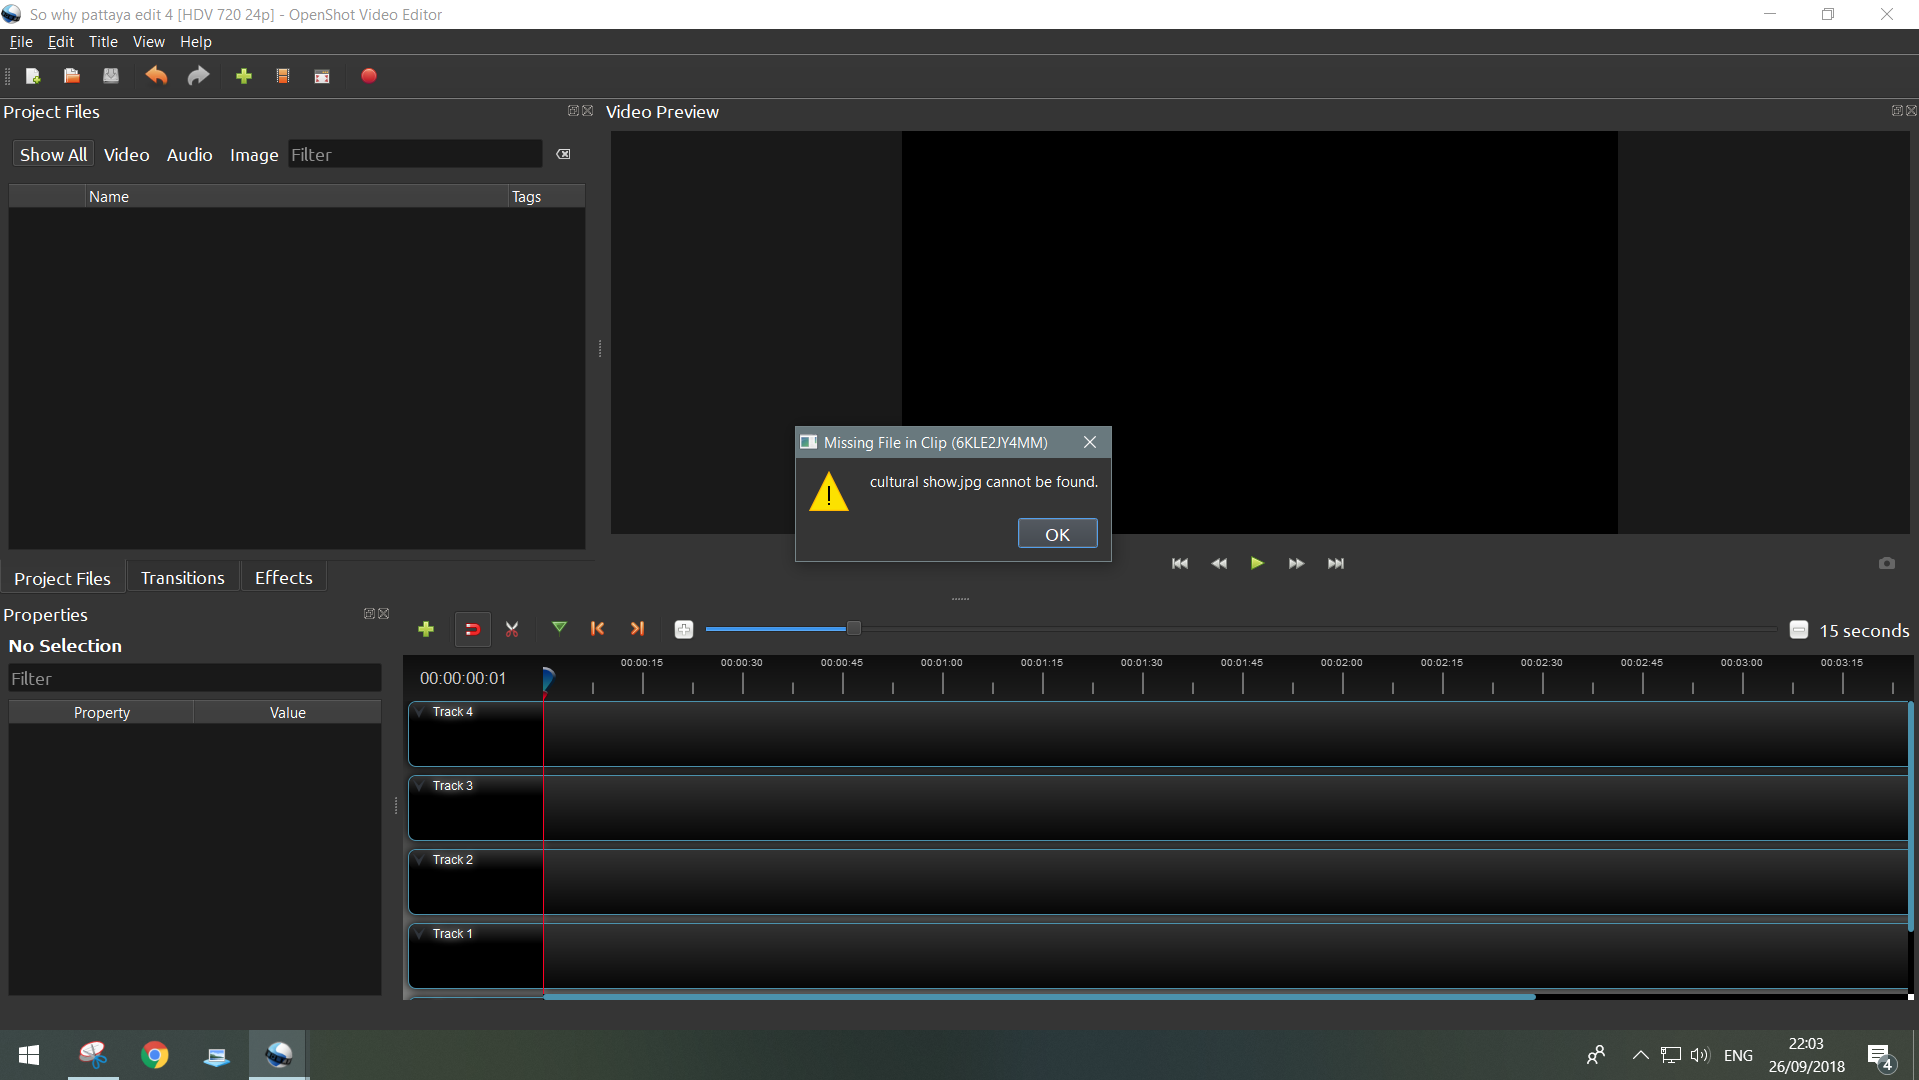The image size is (1919, 1080).
Task: Toggle the razor tool scissors icon
Action: pyautogui.click(x=512, y=629)
